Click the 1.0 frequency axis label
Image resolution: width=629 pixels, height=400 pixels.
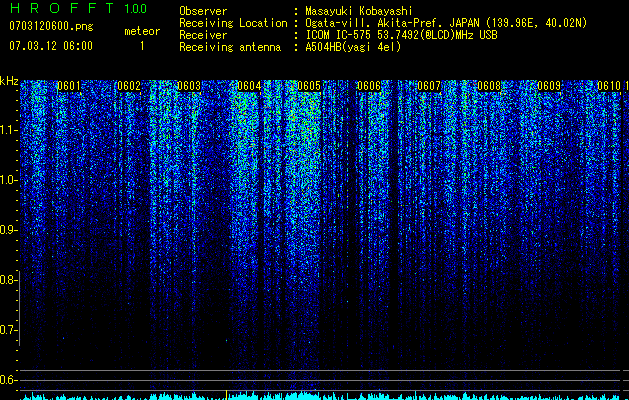pos(8,180)
